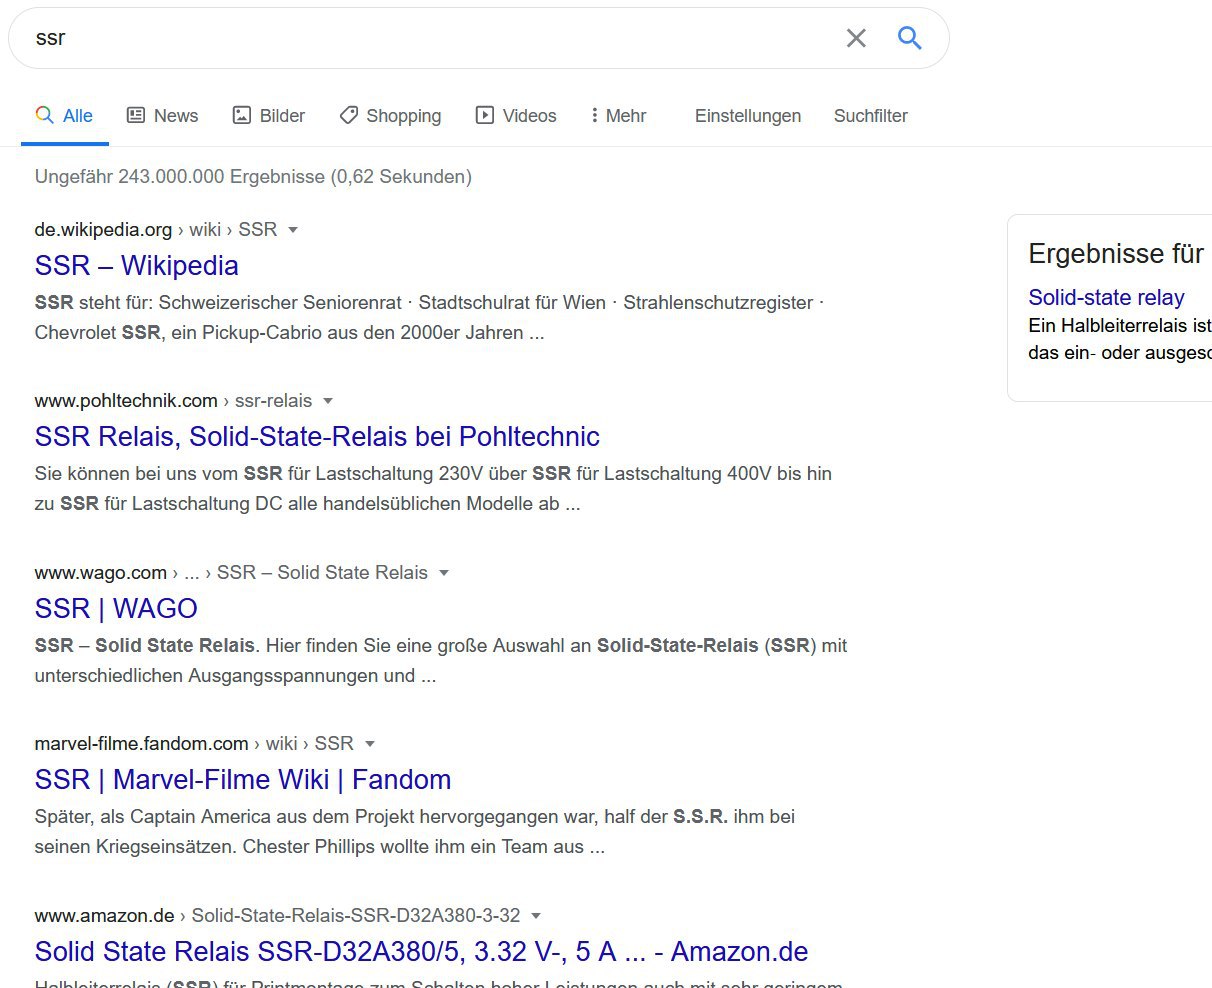The height and width of the screenshot is (988, 1212).
Task: Click the Wikipedia snippet starting SSR steht für
Action: click(x=429, y=318)
